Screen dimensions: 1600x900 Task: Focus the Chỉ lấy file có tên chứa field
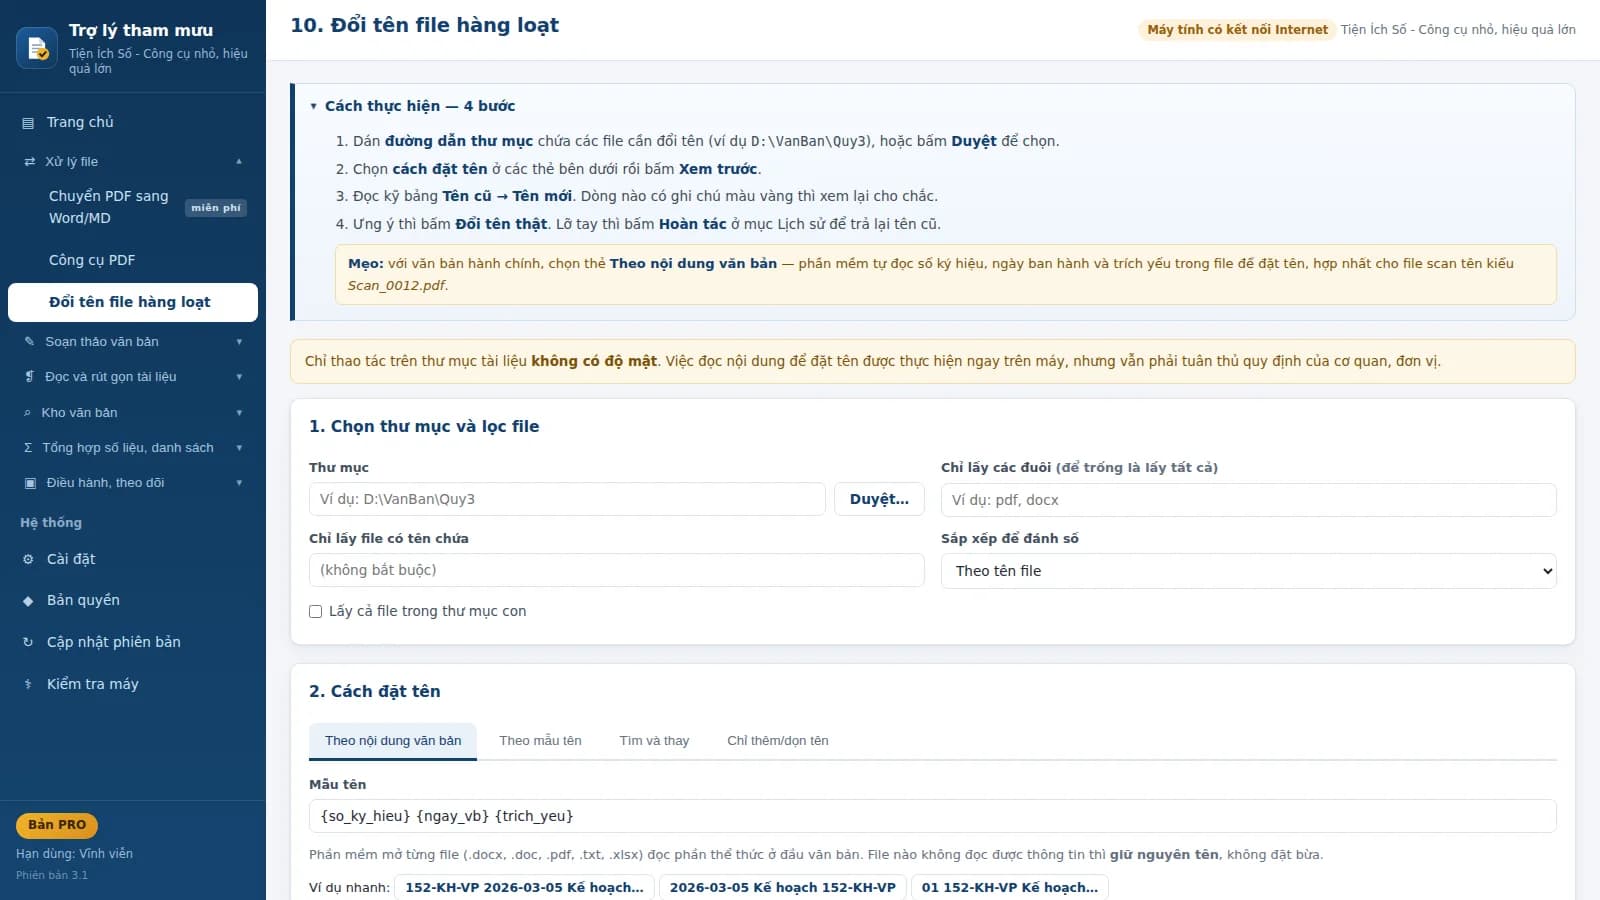tap(617, 570)
